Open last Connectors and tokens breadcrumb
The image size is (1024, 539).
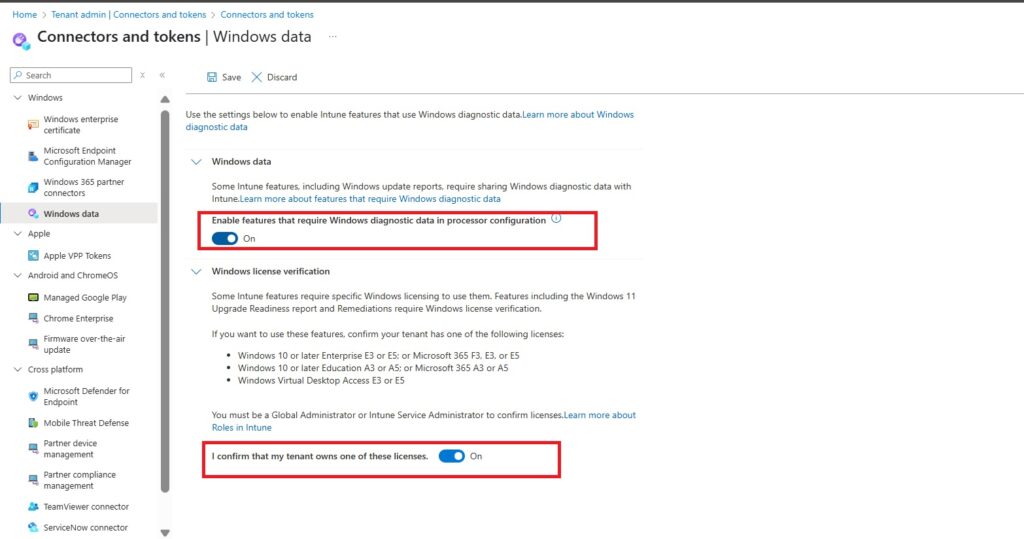267,14
